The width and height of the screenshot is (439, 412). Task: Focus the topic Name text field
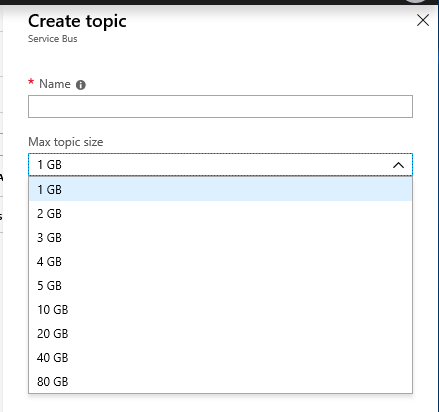[x=220, y=107]
